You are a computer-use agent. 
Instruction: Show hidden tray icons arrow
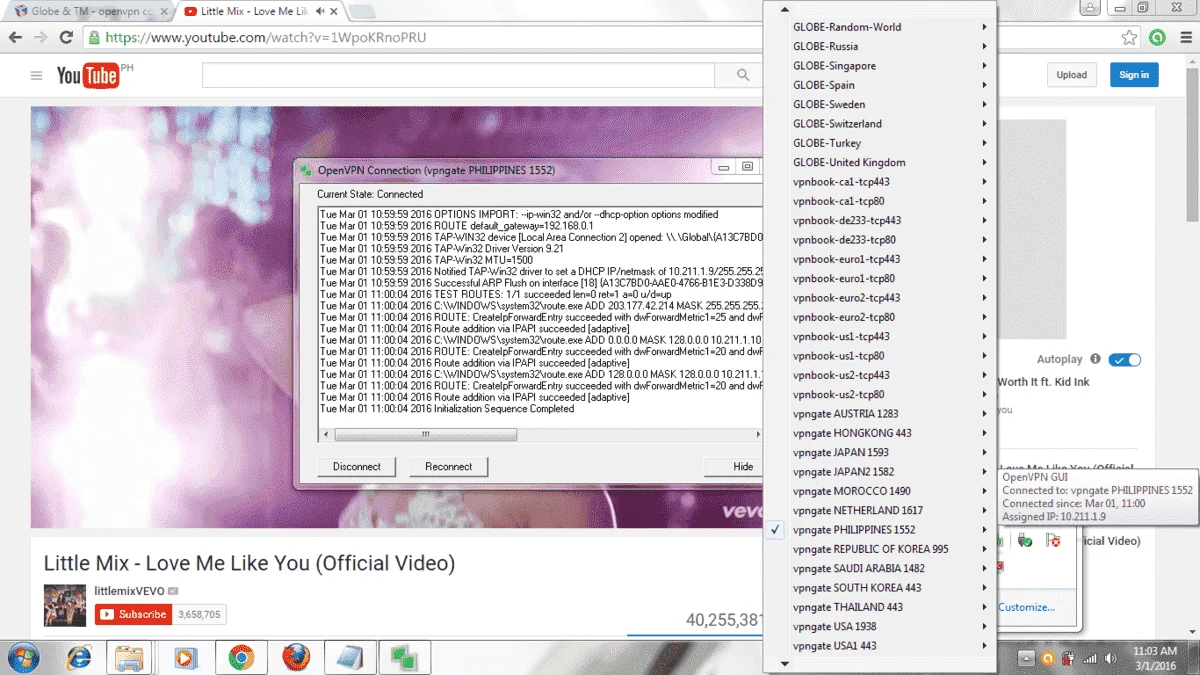(x=1025, y=658)
